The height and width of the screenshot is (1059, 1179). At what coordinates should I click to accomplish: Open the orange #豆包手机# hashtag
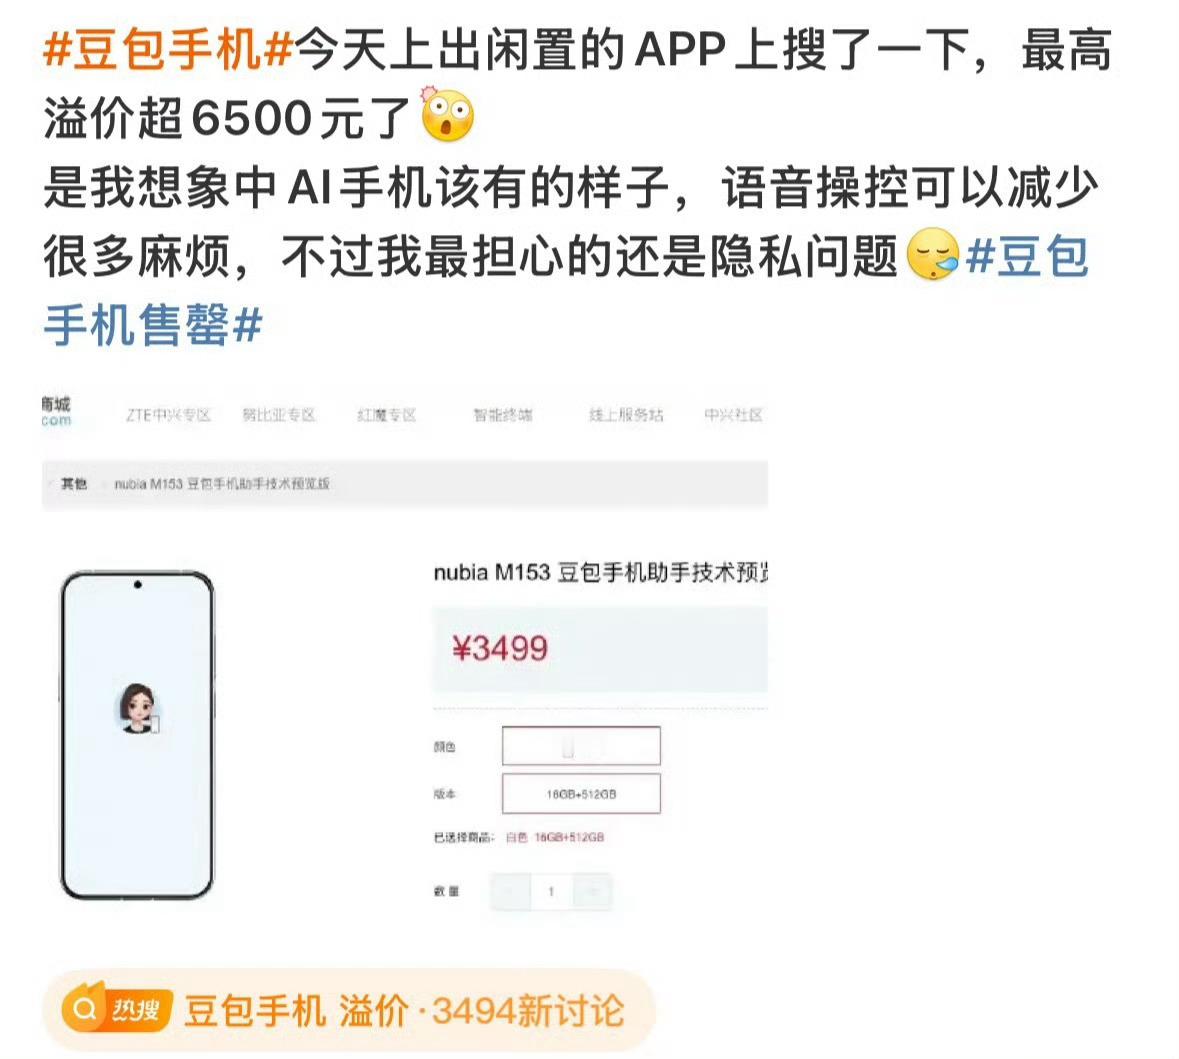(168, 50)
